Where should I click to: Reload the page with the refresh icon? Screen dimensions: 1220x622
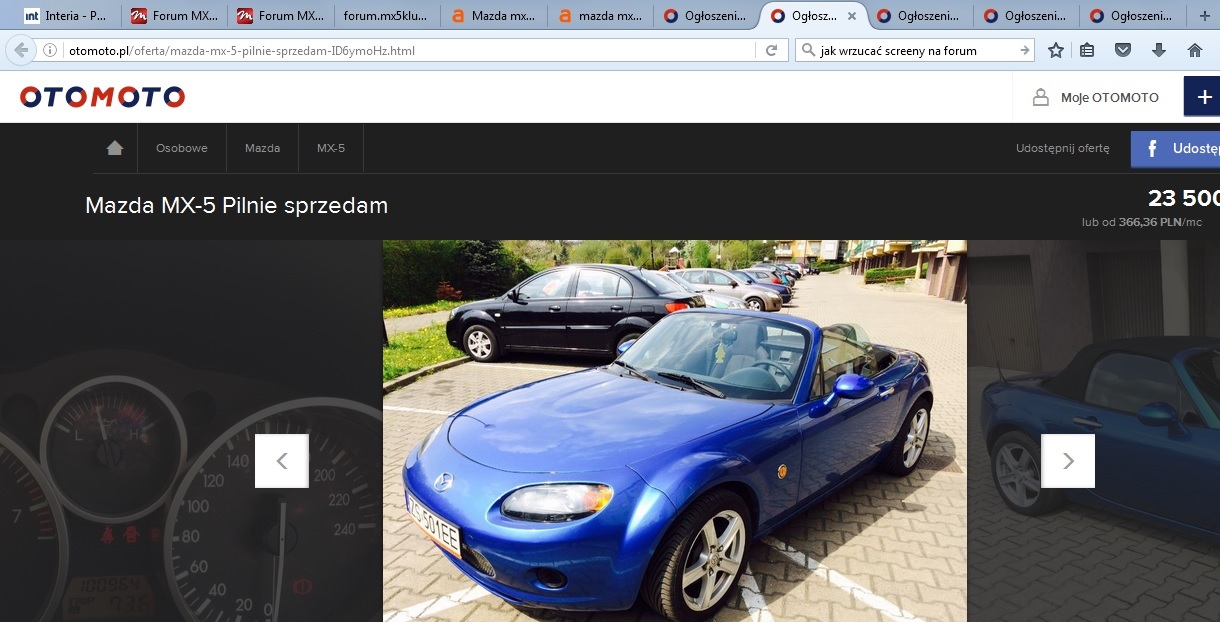click(771, 50)
